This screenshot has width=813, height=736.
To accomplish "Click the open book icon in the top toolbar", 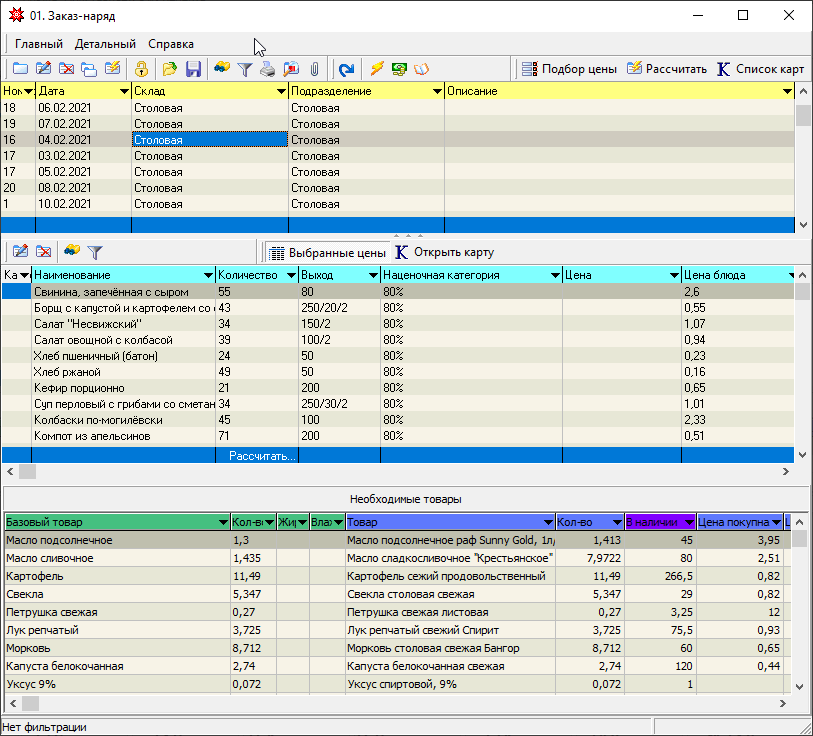I will [x=422, y=69].
